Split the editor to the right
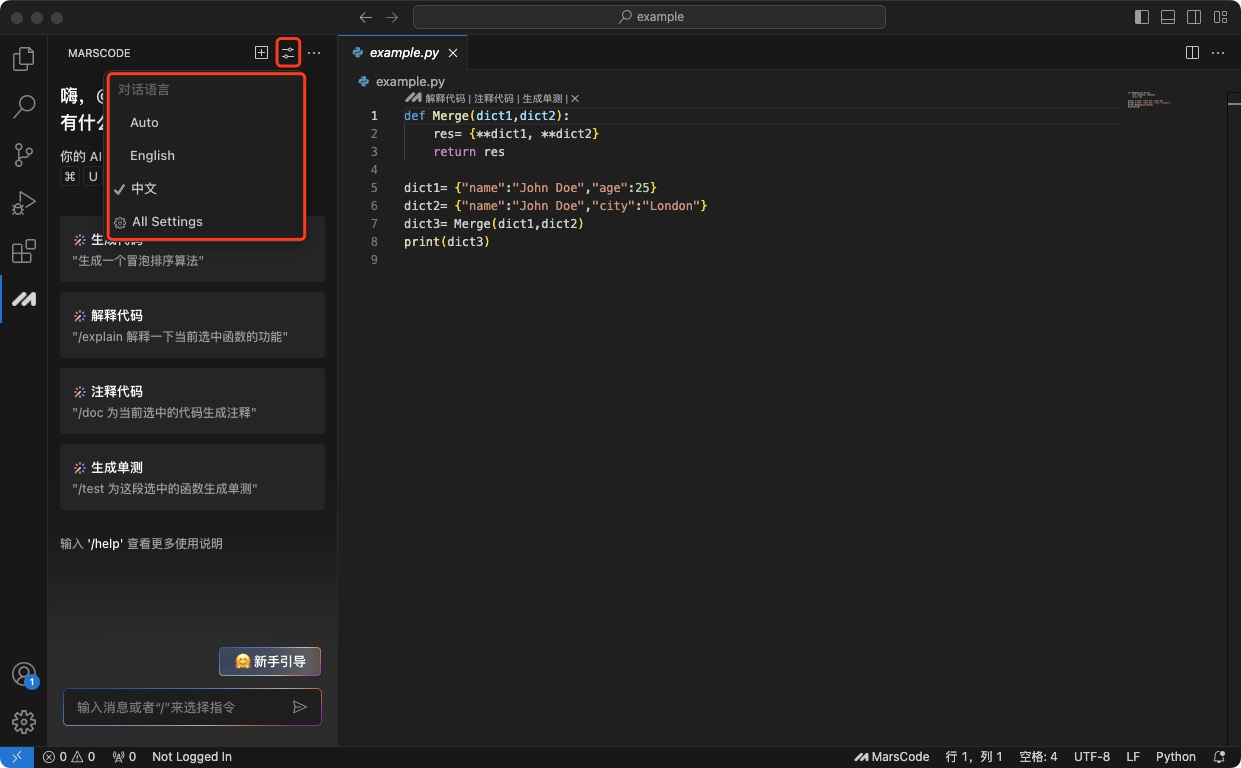This screenshot has height=768, width=1241. point(1192,53)
